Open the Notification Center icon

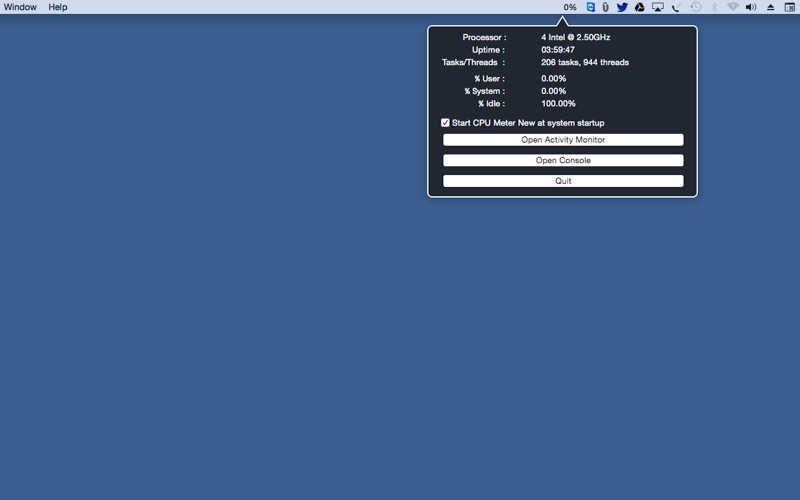[x=789, y=7]
